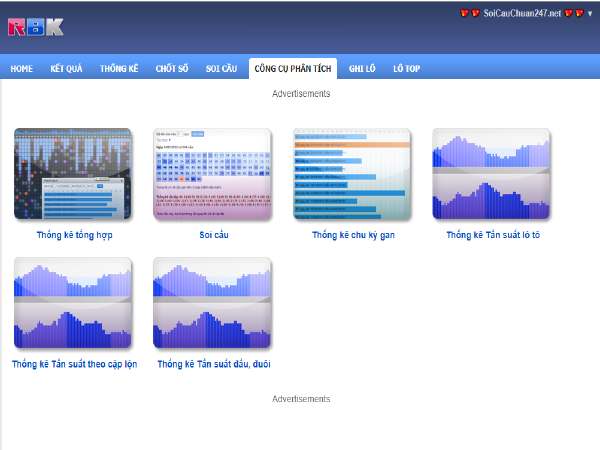Open the Tần suất đầu, đuôi thumbnail
Screen dimensions: 600x450
212,303
